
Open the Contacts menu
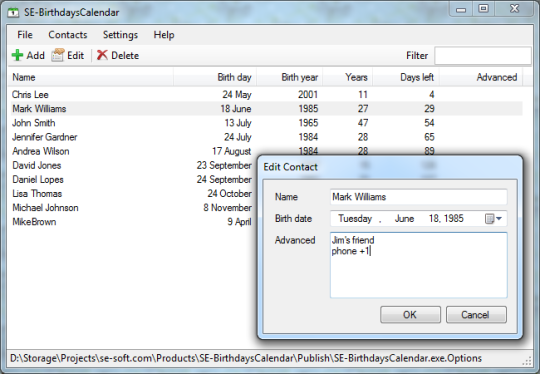point(68,35)
